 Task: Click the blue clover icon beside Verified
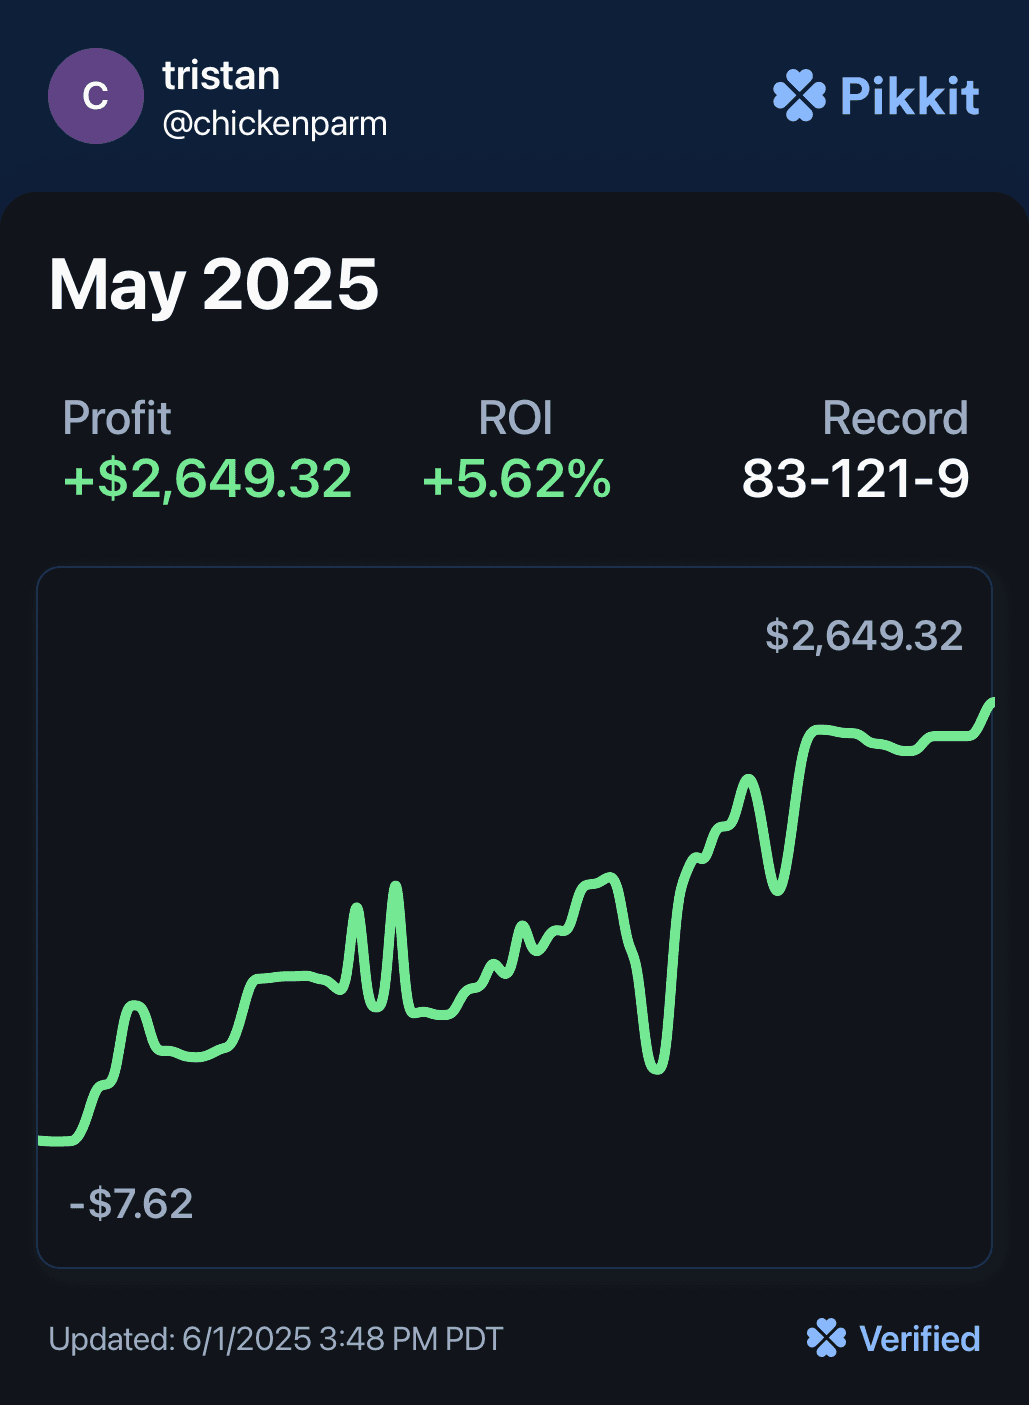pos(826,1338)
